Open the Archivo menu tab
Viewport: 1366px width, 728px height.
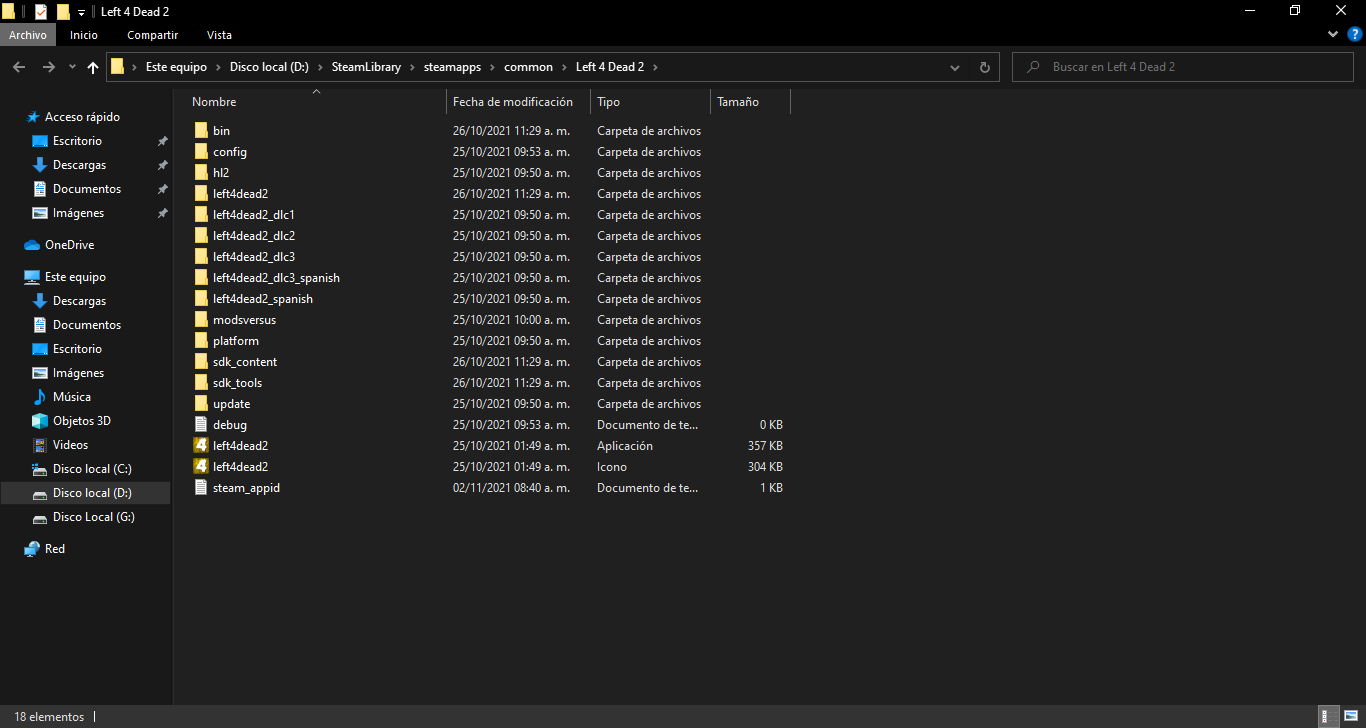28,35
